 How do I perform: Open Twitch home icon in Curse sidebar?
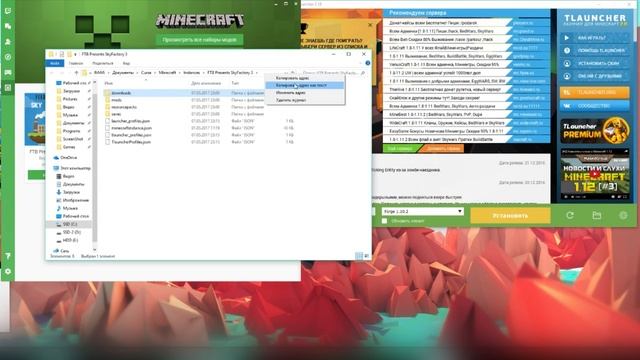click(8, 11)
